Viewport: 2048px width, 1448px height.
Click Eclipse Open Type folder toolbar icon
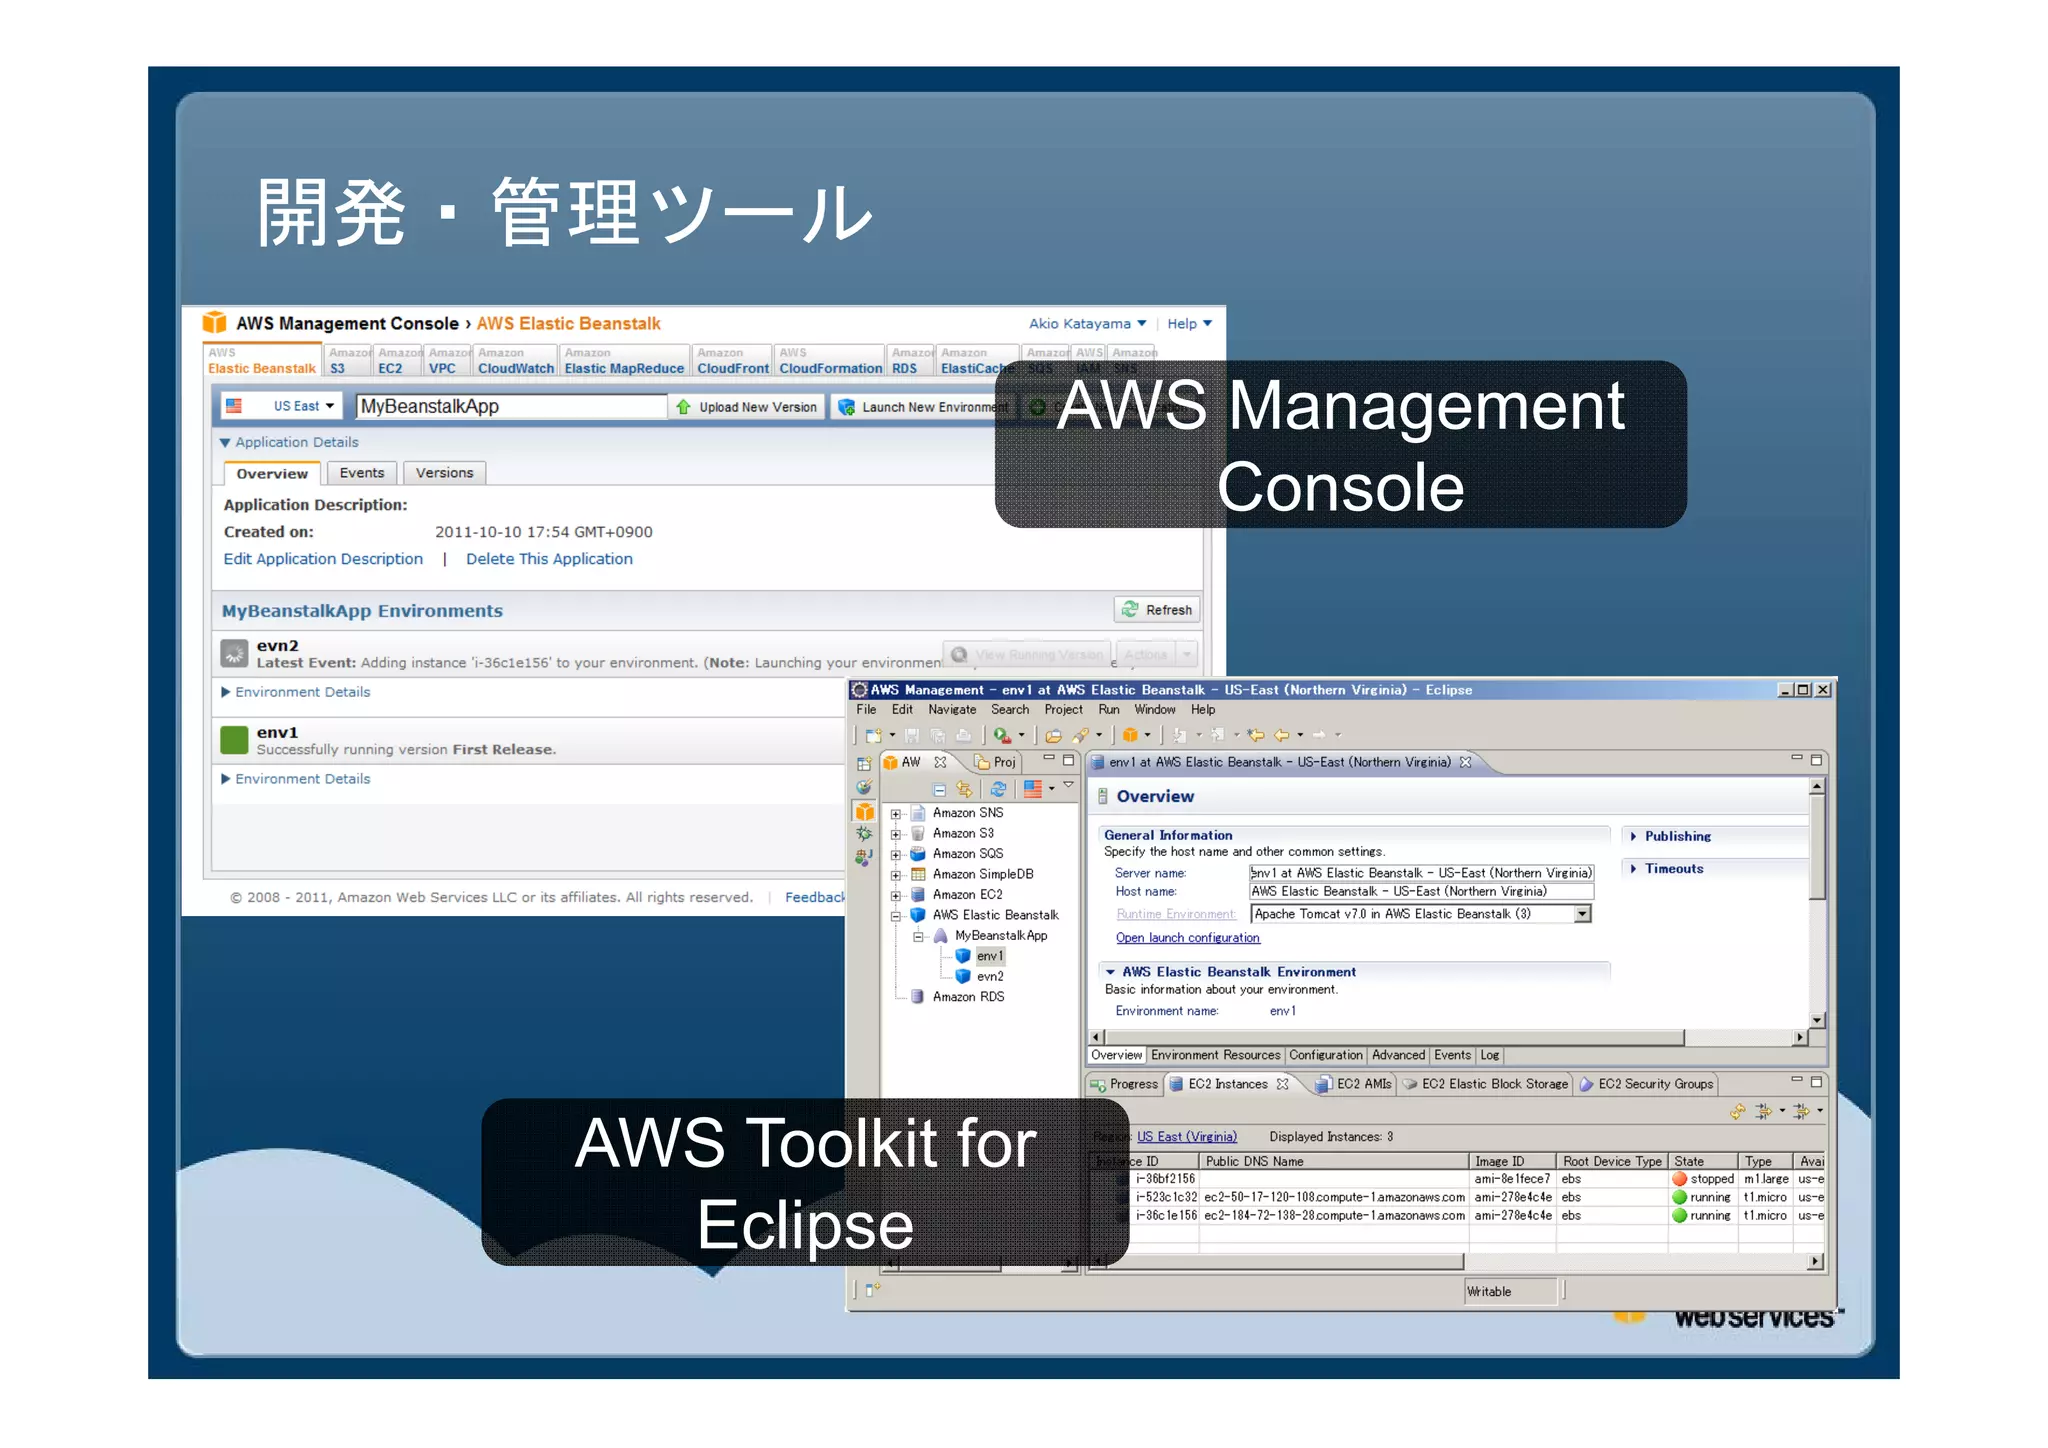pyautogui.click(x=1053, y=735)
